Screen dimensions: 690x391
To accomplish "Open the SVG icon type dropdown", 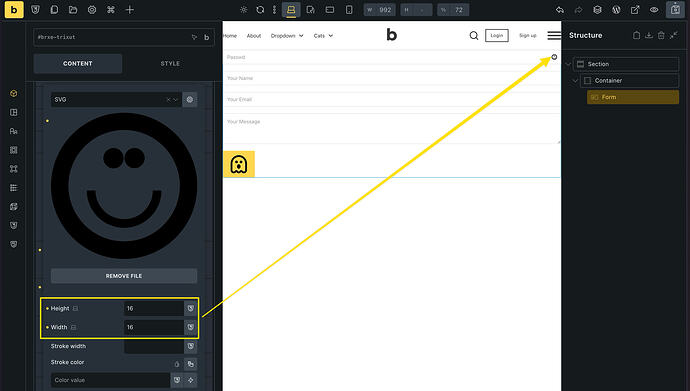I will click(x=116, y=99).
